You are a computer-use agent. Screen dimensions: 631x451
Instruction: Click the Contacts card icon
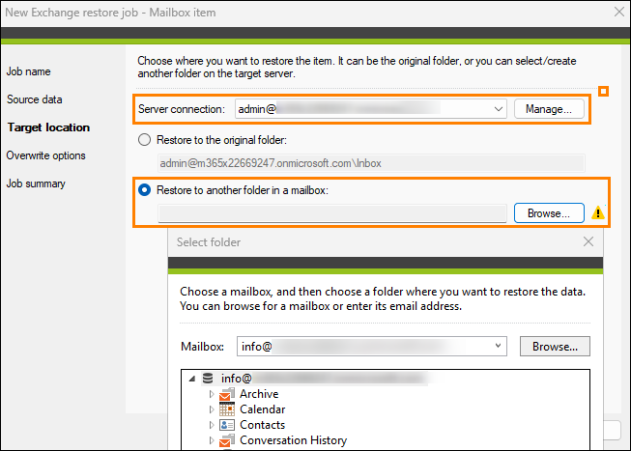[x=227, y=425]
